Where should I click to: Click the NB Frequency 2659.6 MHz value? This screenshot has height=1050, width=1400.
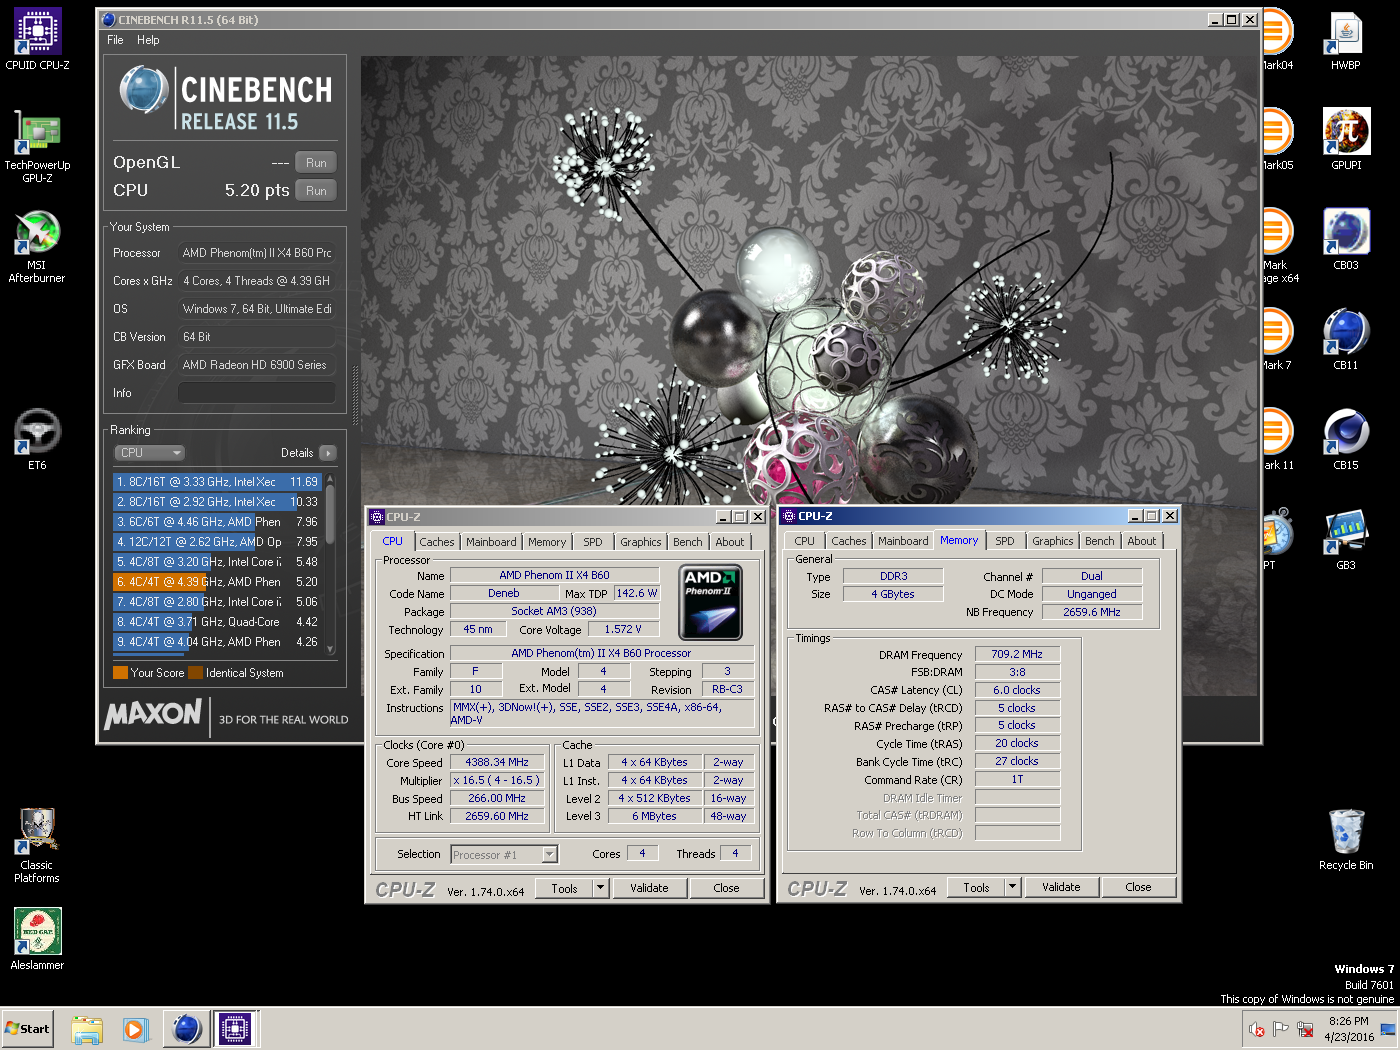[x=1092, y=612]
